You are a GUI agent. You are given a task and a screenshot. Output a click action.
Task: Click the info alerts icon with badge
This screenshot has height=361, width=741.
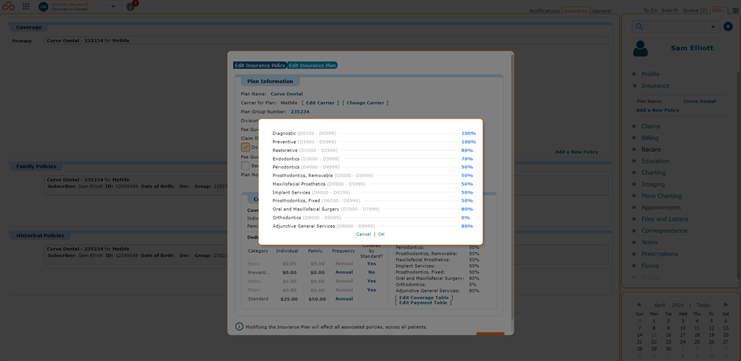point(131,6)
